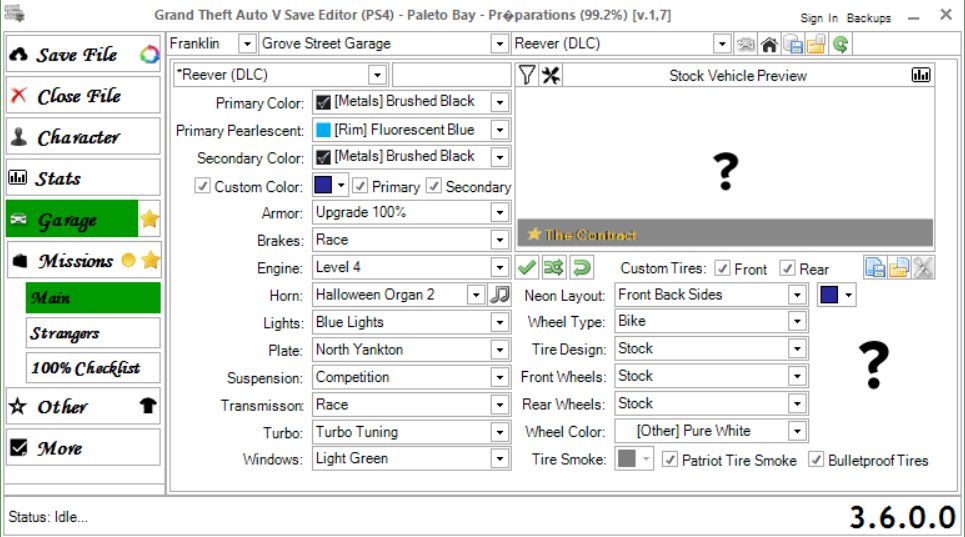Open the Primary Color Brushed Black dropdown
The image size is (965, 537).
tap(500, 101)
